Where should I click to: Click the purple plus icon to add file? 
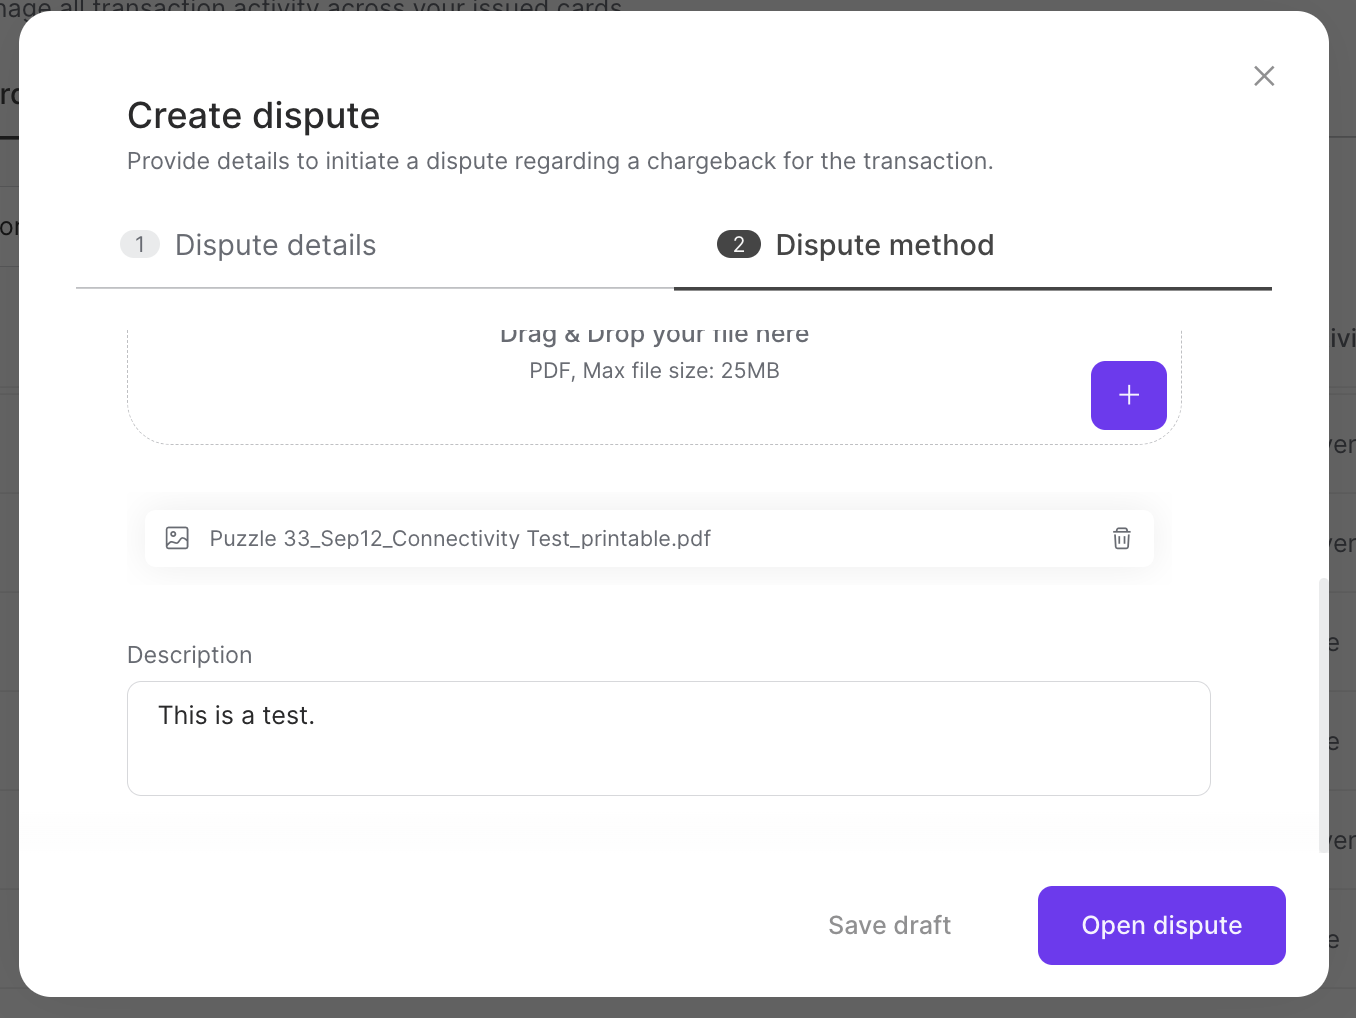click(x=1128, y=395)
